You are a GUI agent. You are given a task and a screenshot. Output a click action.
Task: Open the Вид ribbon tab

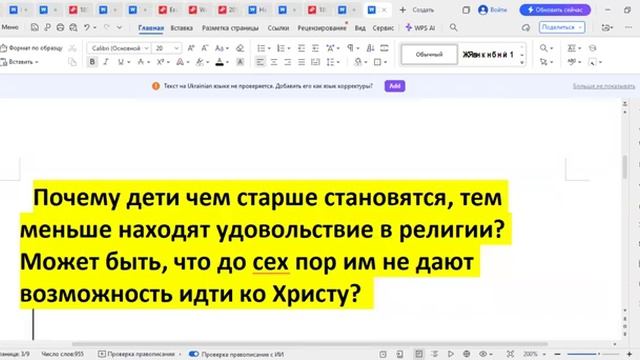(360, 28)
